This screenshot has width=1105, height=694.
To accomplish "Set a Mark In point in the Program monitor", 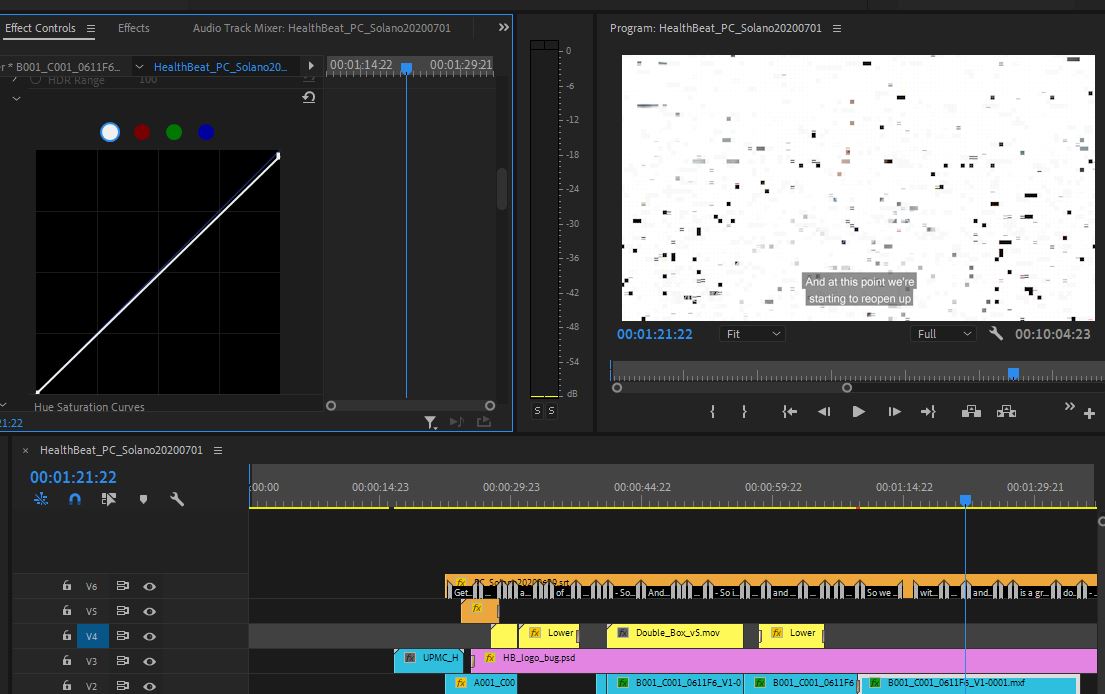I will coord(712,411).
